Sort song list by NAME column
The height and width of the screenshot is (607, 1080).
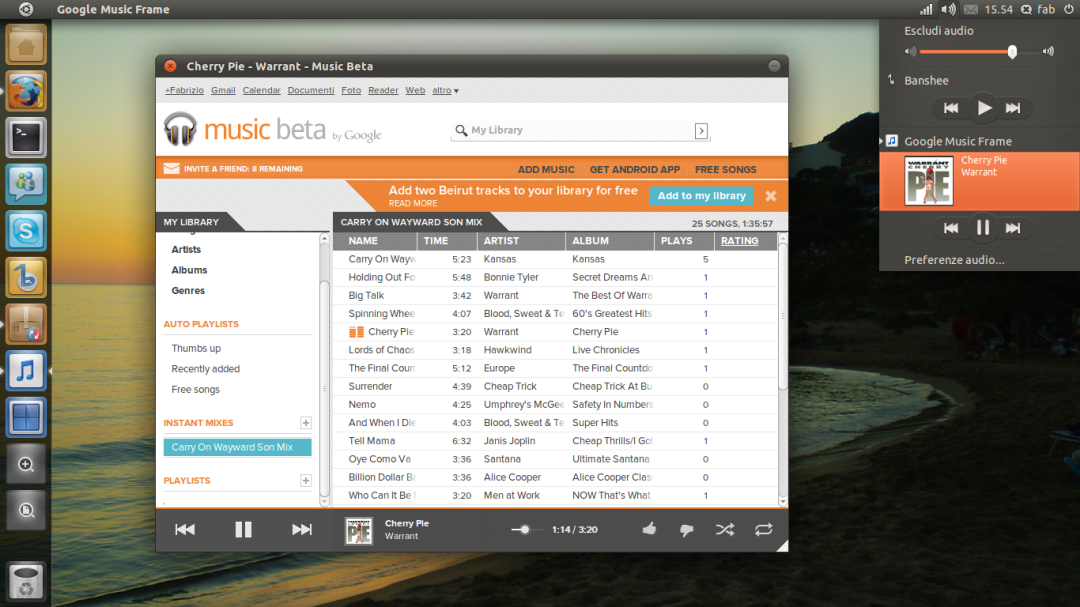pos(363,241)
